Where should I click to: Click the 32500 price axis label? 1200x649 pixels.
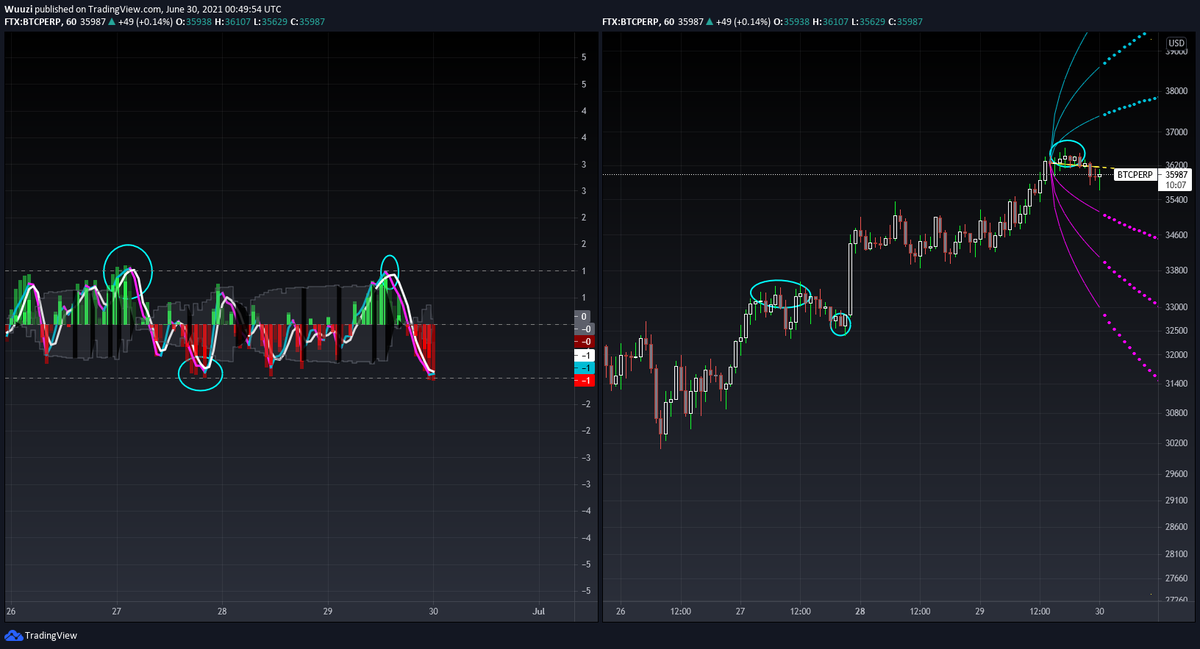[1176, 330]
